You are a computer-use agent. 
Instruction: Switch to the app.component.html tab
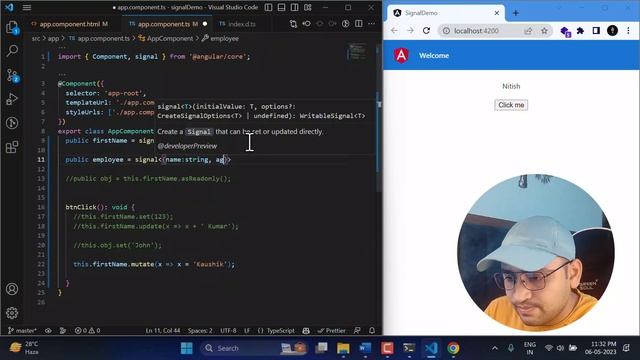point(70,24)
